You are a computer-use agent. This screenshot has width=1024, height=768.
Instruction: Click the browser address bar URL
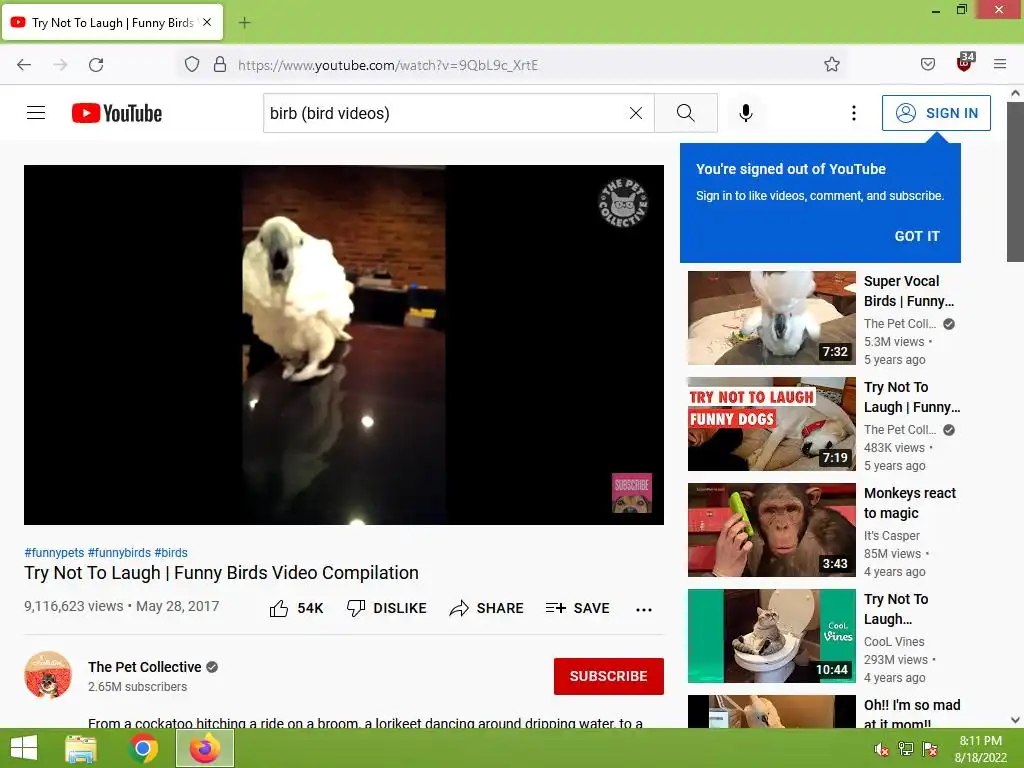(388, 65)
